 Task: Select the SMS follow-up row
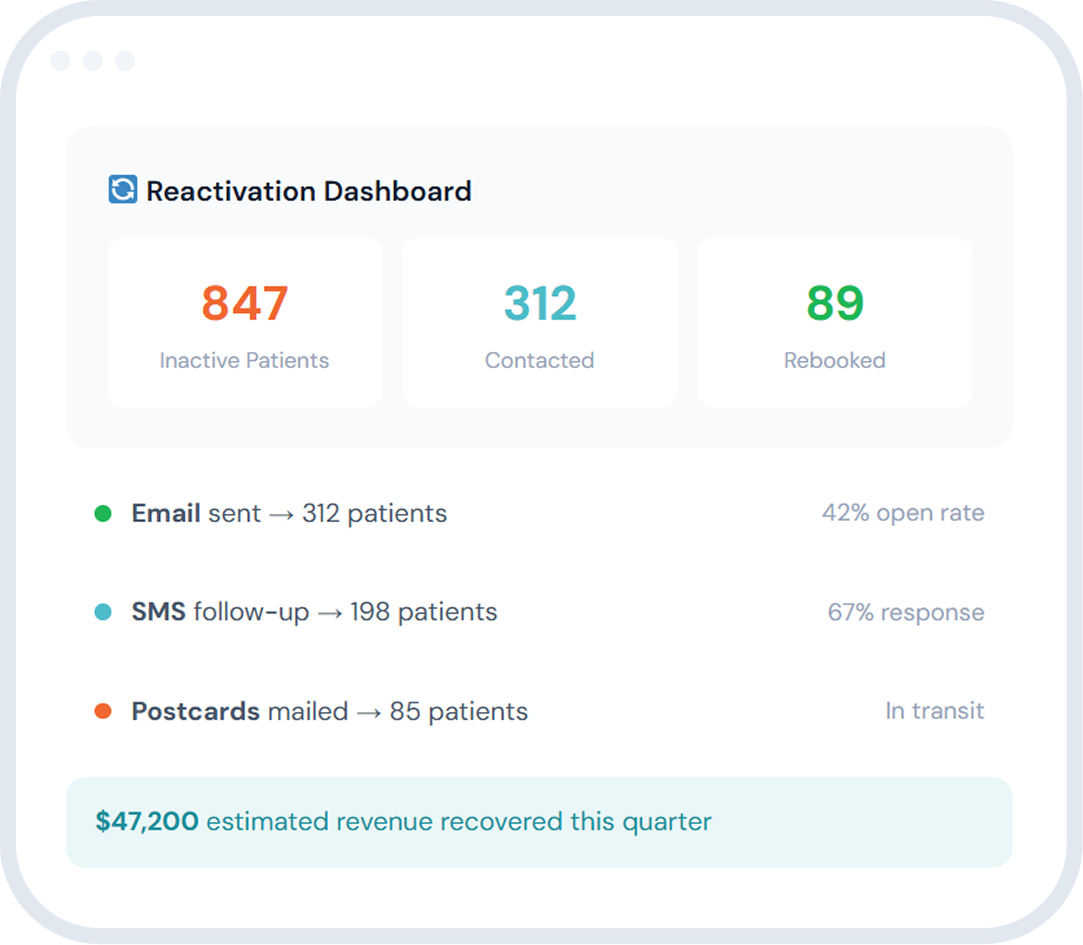[314, 612]
